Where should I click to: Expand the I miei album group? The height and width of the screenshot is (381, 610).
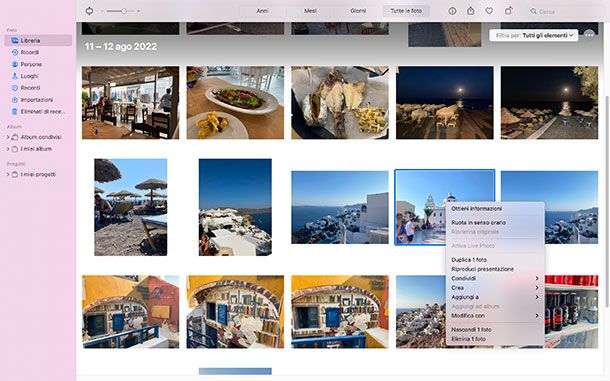[8, 149]
